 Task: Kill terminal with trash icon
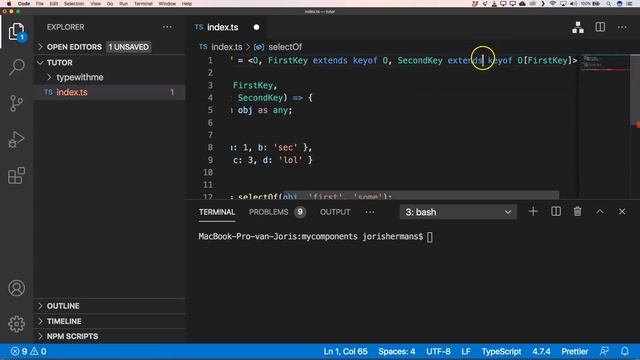[577, 211]
